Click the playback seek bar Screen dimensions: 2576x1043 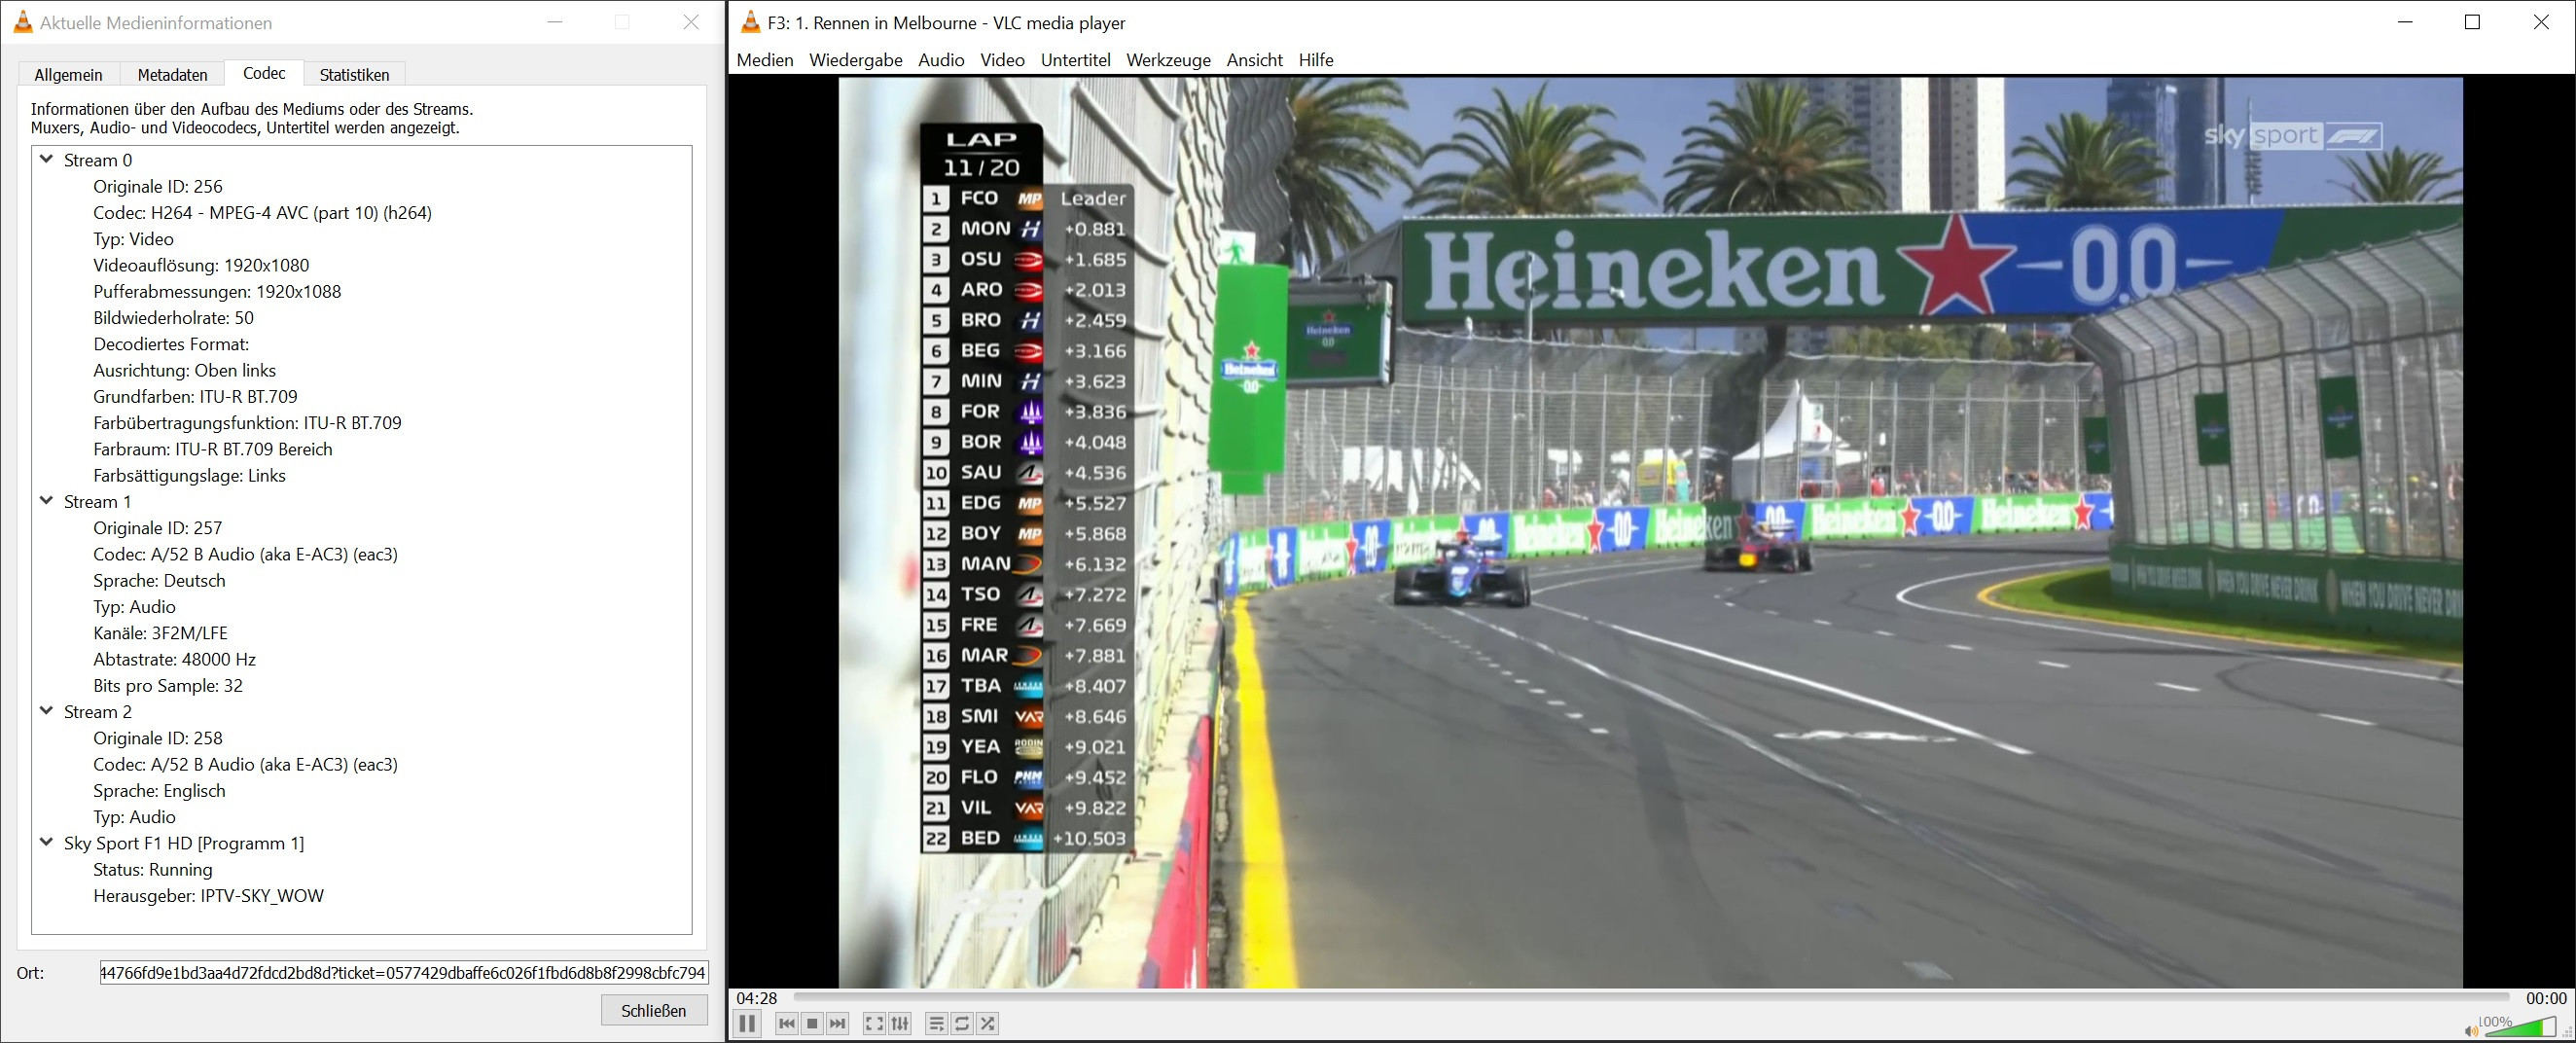(1651, 997)
